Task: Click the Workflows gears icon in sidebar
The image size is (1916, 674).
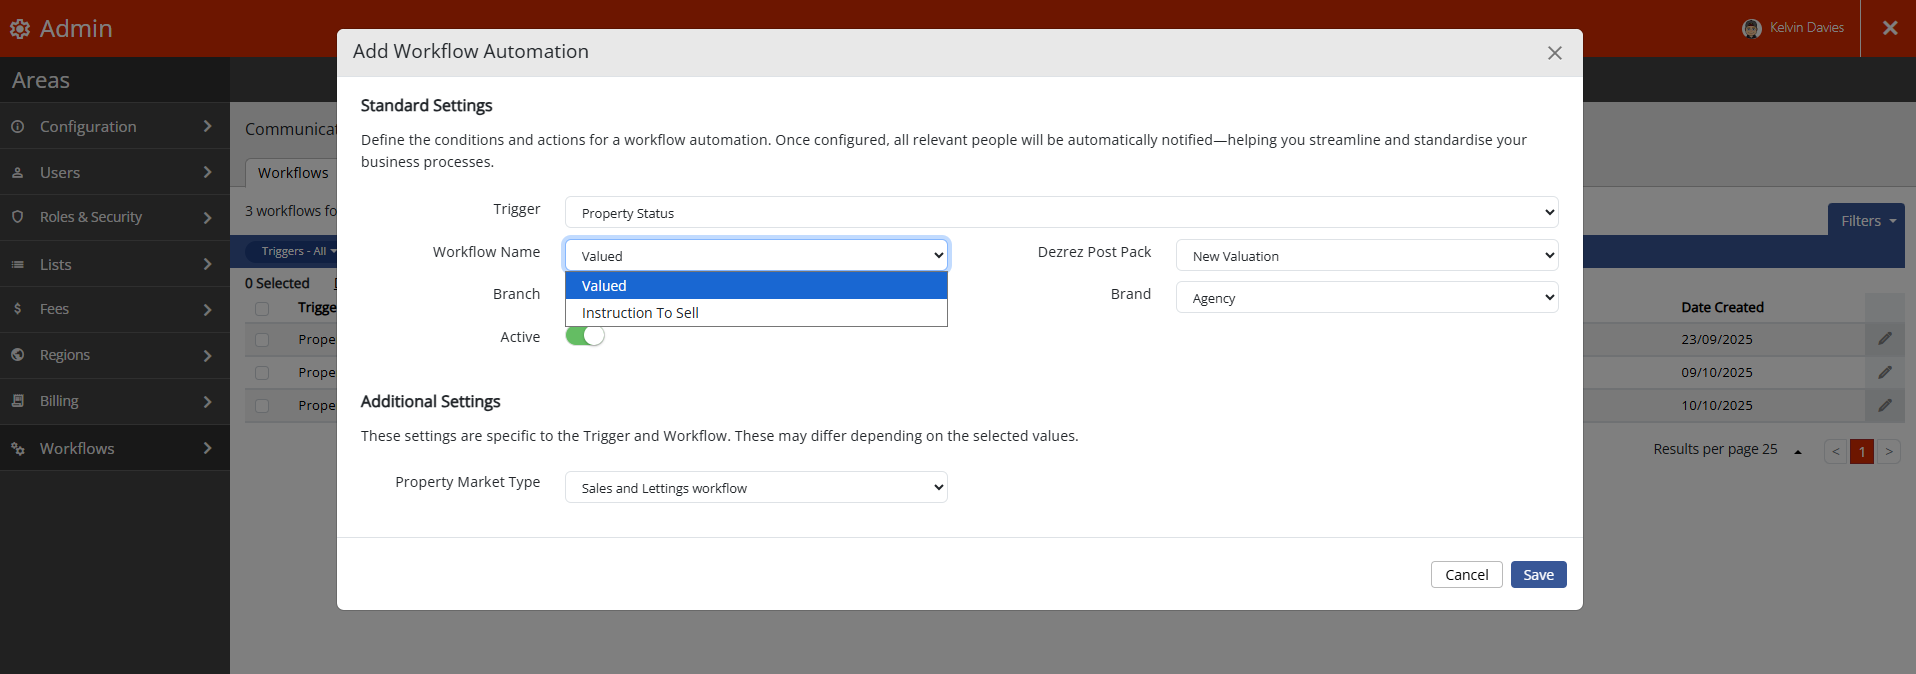Action: click(x=18, y=449)
